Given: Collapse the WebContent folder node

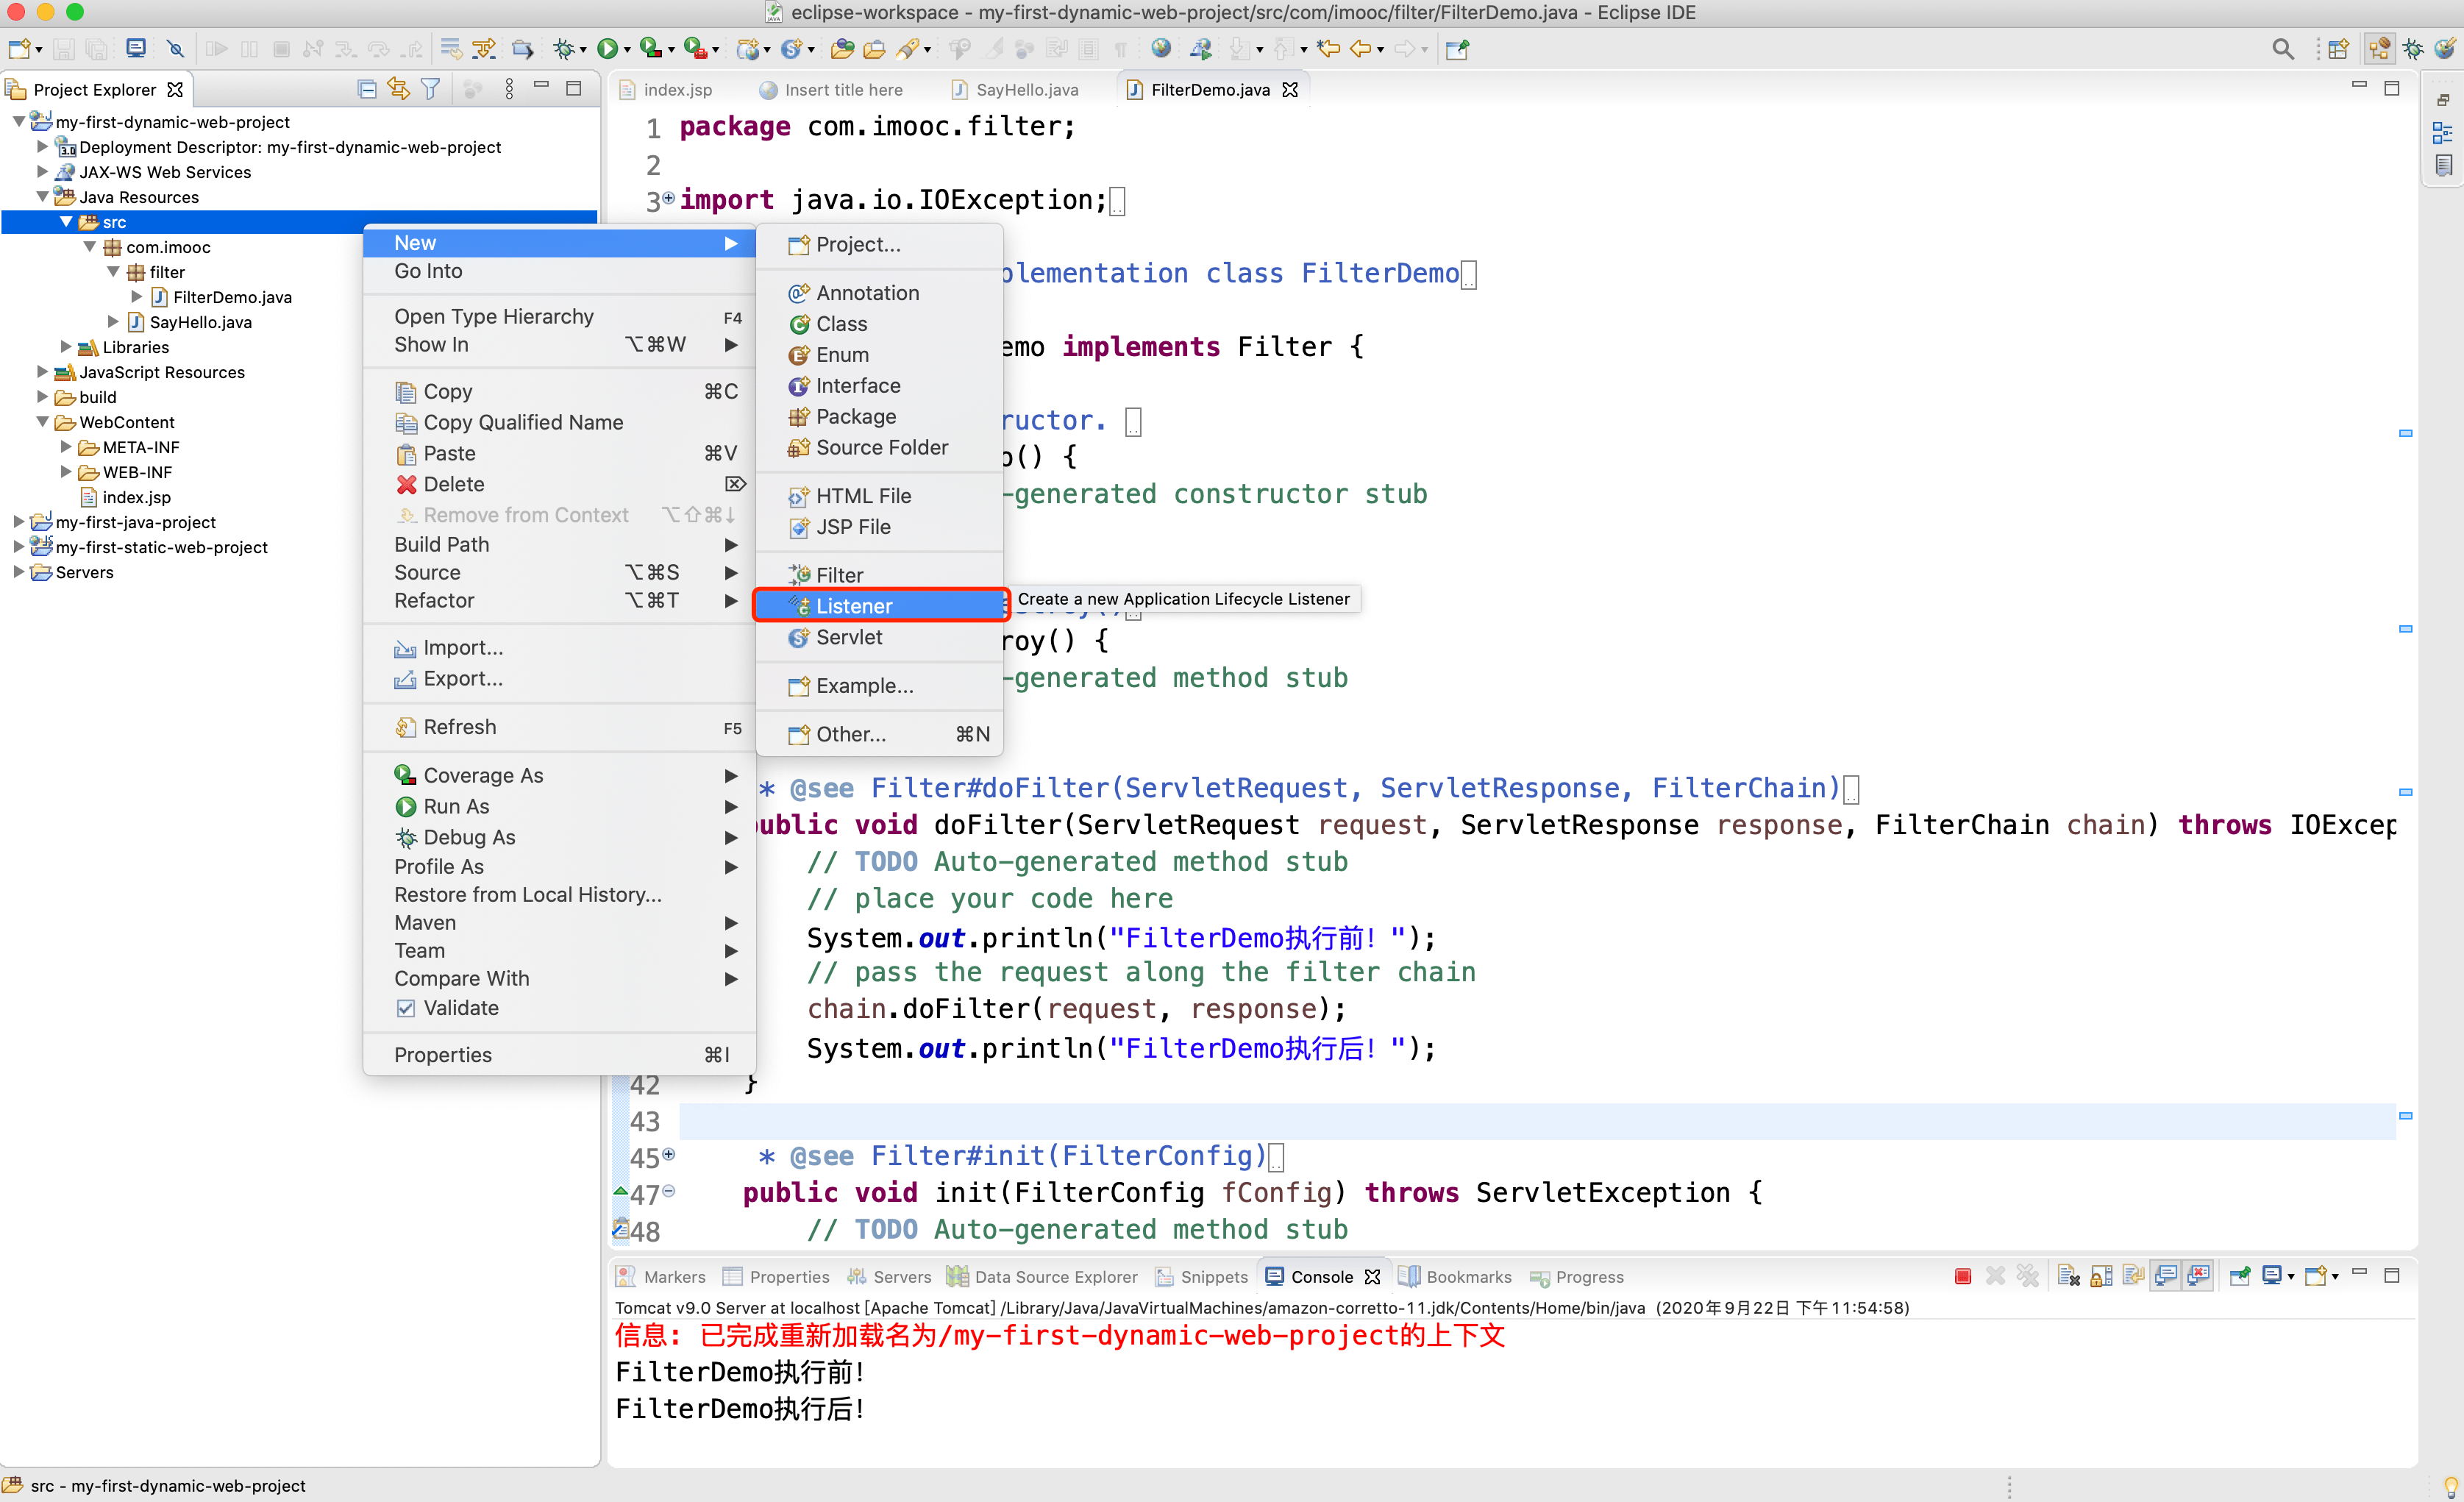Looking at the screenshot, I should (x=42, y=422).
